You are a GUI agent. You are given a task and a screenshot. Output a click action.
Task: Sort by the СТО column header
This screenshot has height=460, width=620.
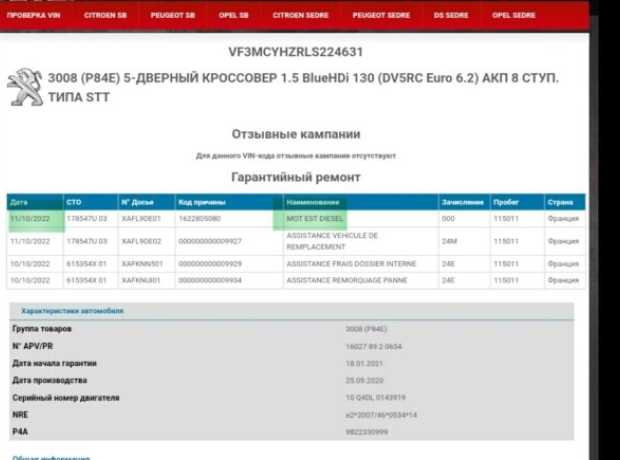tap(91, 203)
